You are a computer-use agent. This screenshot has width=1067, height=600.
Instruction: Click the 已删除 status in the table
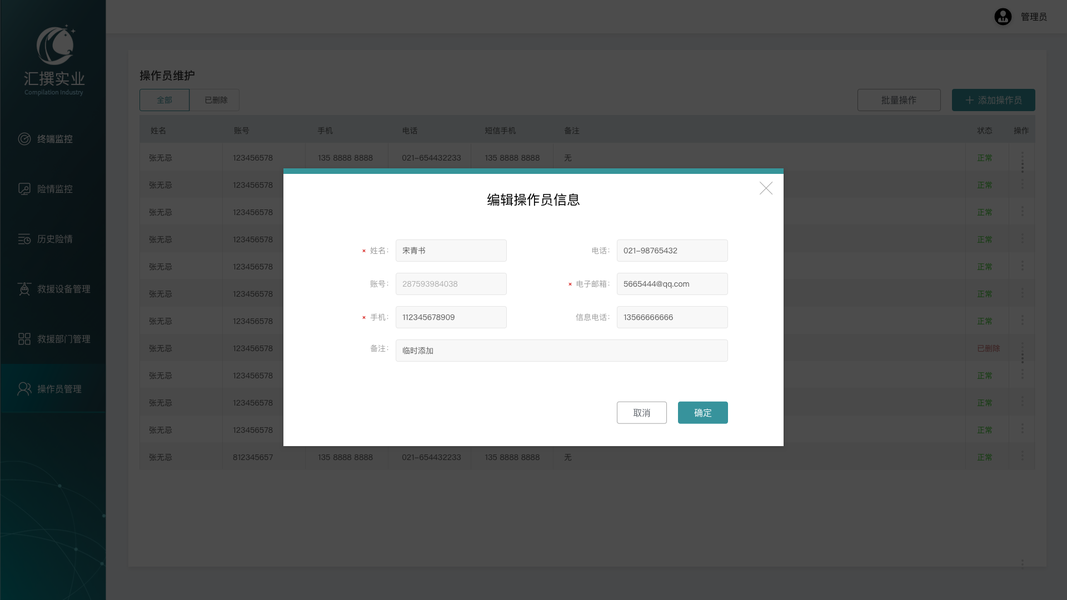click(x=988, y=348)
